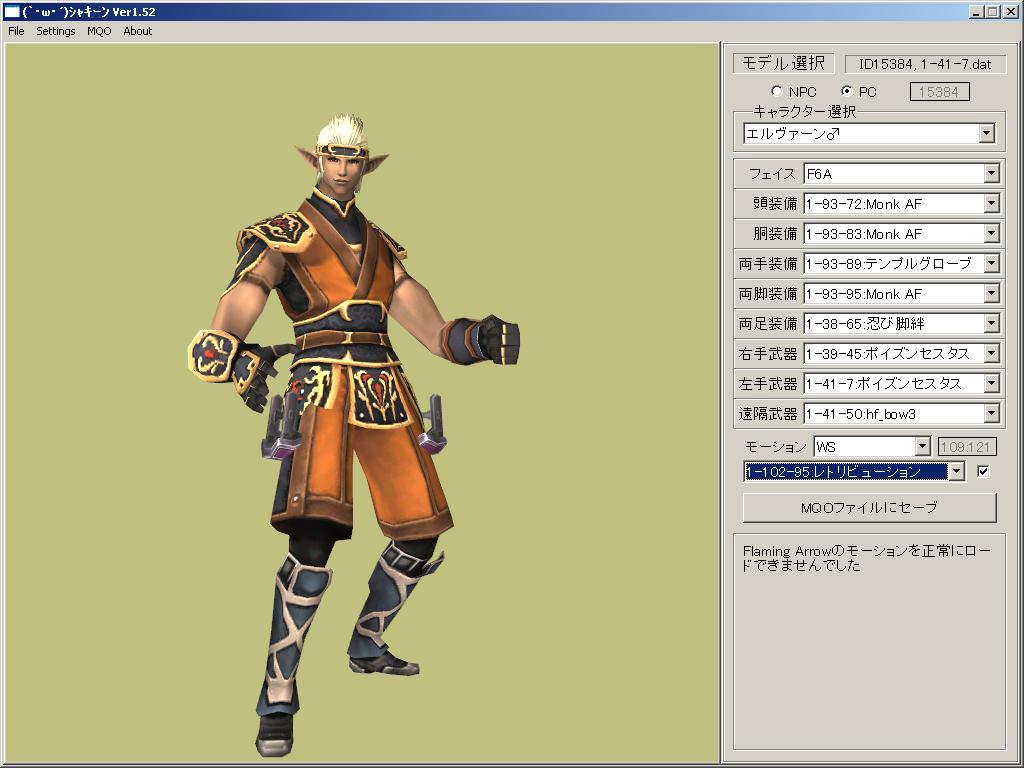The image size is (1024, 768).
Task: Click the application icon in the title bar
Action: point(11,11)
